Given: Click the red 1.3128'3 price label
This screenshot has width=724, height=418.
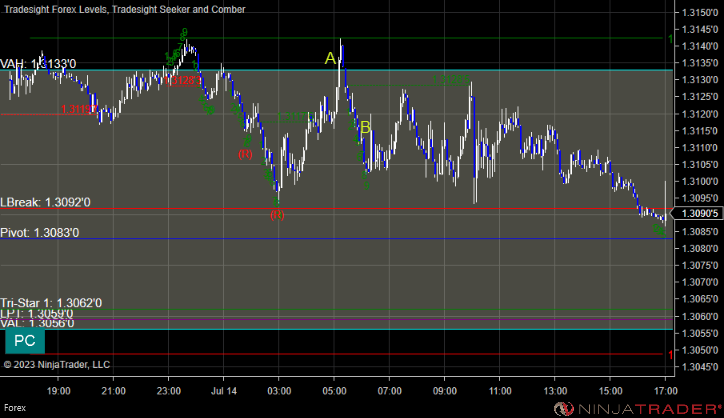Looking at the screenshot, I should point(183,81).
